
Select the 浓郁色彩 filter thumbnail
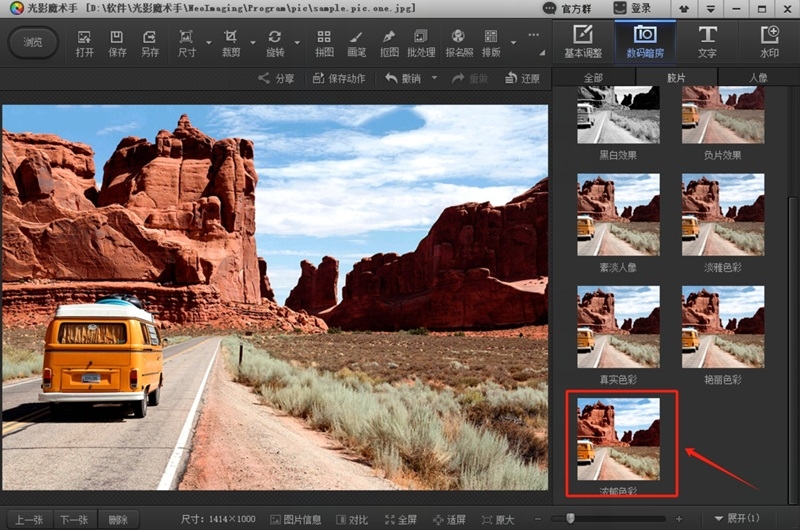[x=618, y=438]
